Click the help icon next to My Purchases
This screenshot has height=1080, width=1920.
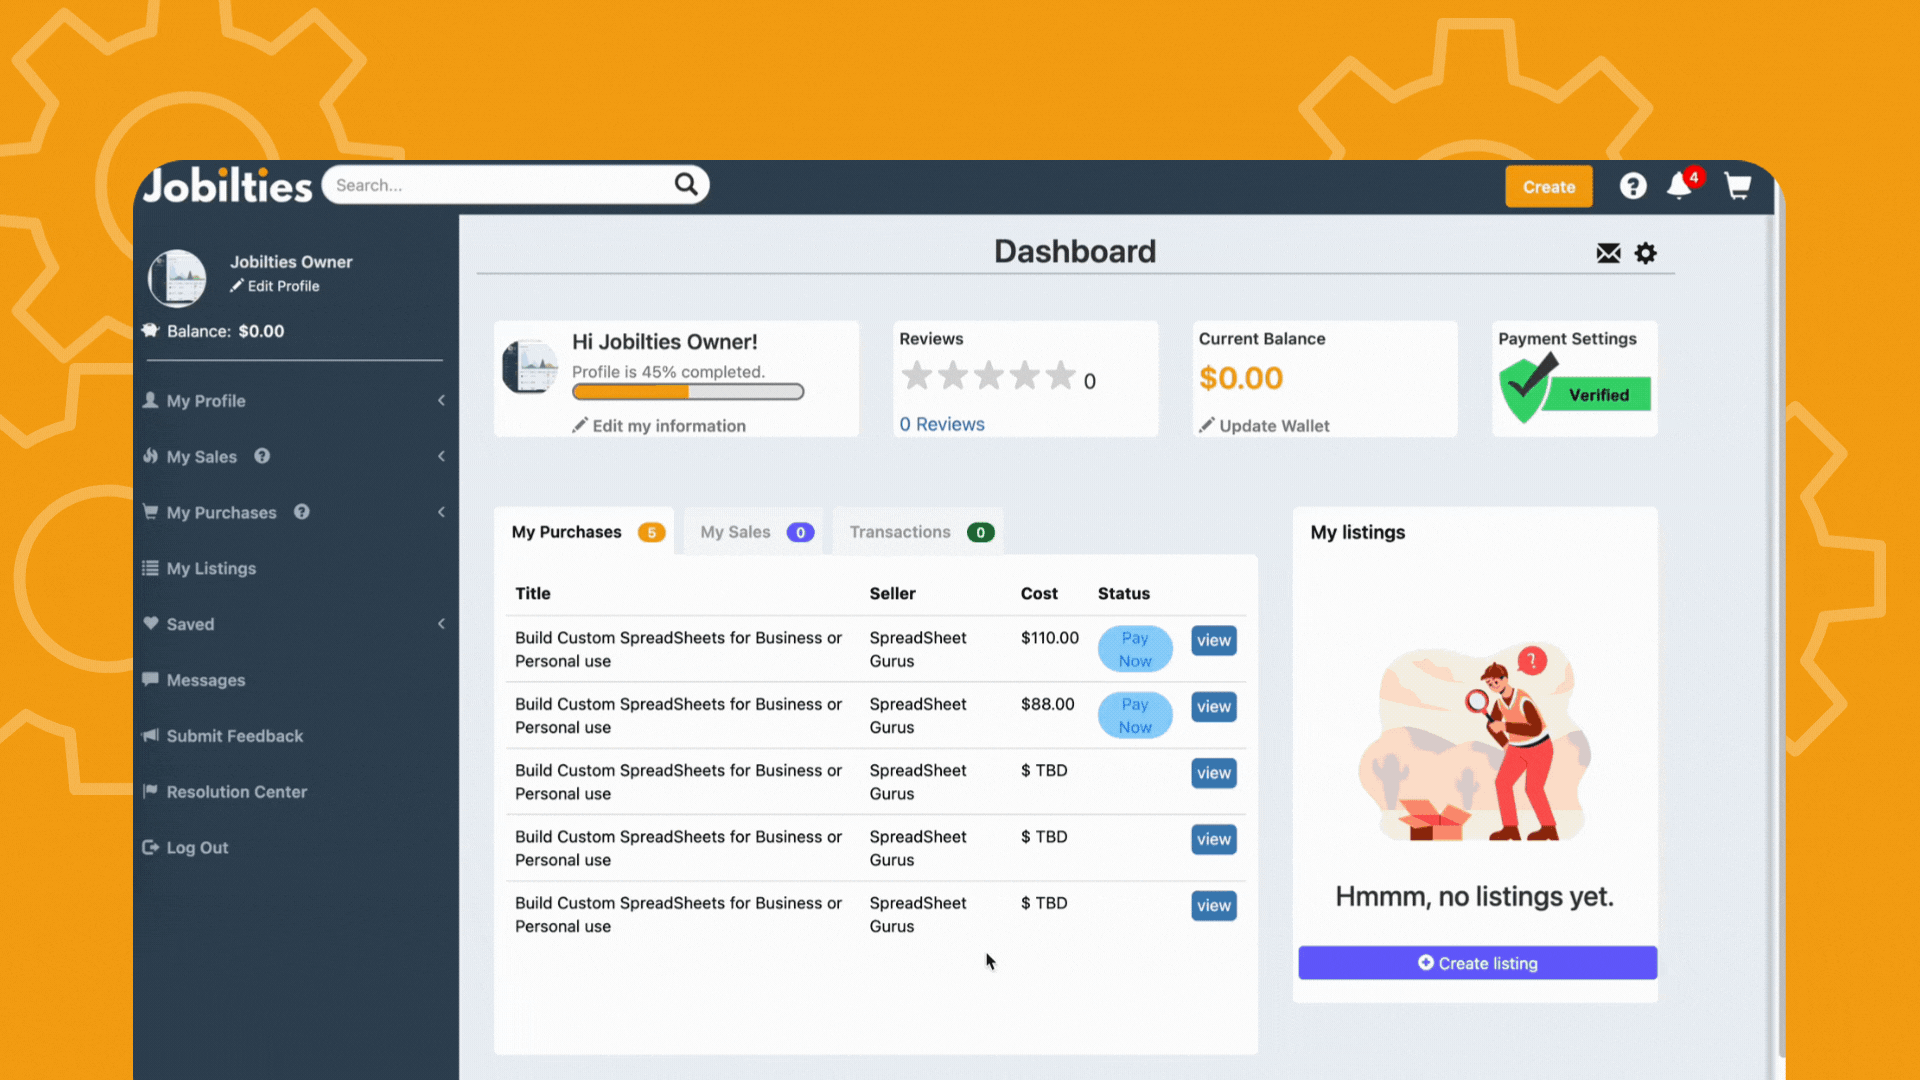[301, 512]
